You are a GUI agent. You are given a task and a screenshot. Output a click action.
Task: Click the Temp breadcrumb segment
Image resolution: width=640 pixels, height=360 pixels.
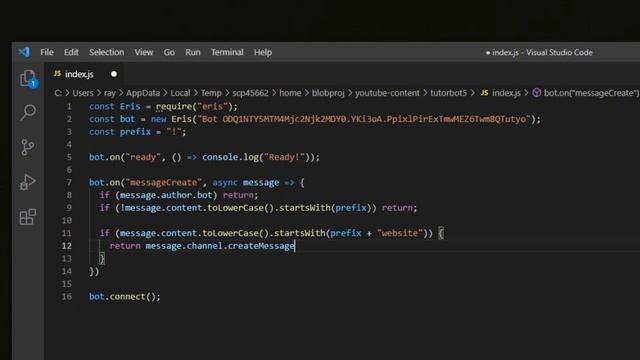211,93
